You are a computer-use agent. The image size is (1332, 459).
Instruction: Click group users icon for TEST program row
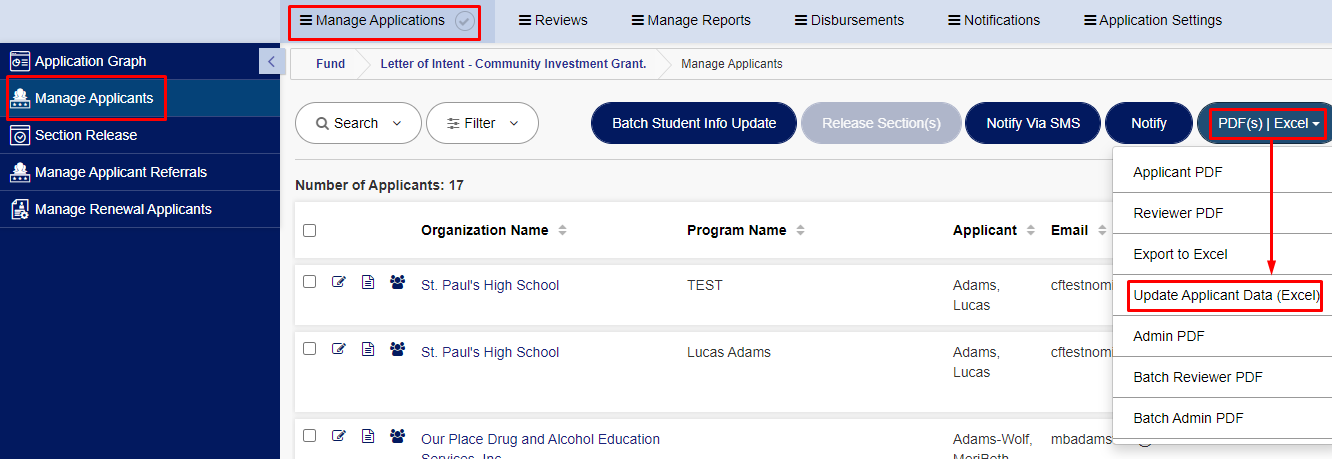coord(398,283)
